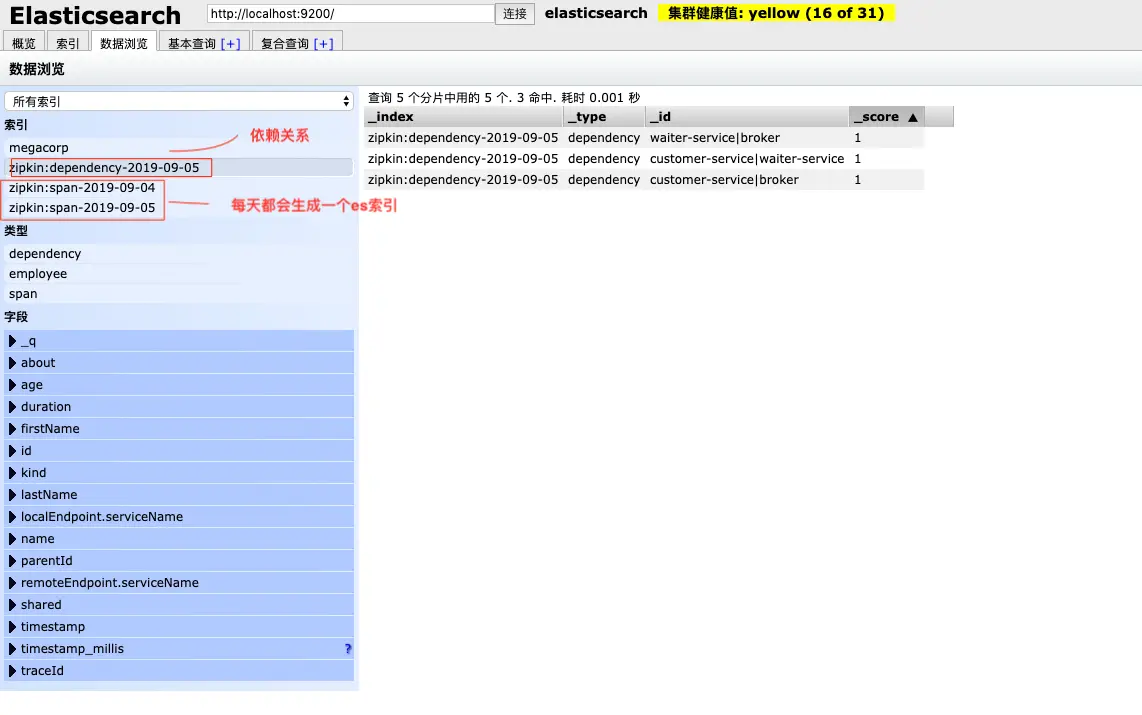Click the yellow cluster health indicator
The width and height of the screenshot is (1142, 715).
tap(776, 13)
